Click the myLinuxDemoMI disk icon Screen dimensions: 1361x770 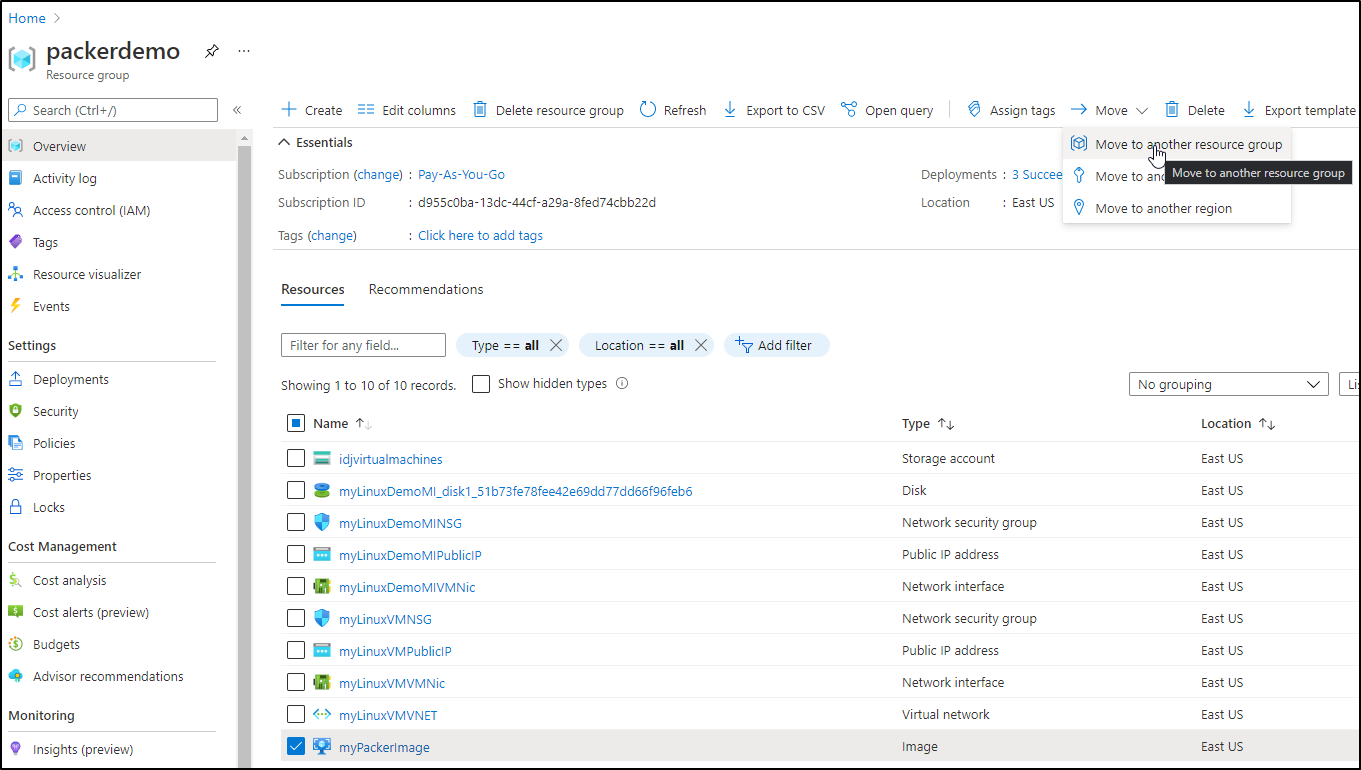(321, 491)
